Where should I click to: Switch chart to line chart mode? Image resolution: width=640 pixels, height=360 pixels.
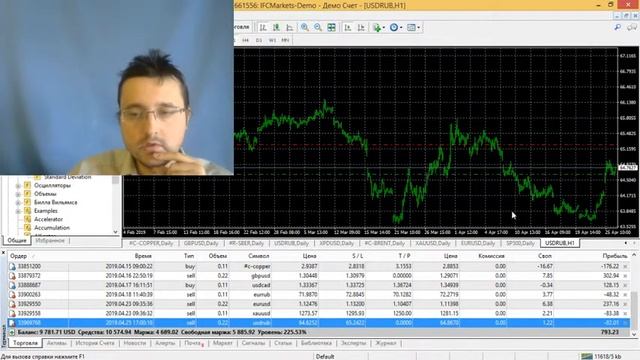[x=289, y=27]
